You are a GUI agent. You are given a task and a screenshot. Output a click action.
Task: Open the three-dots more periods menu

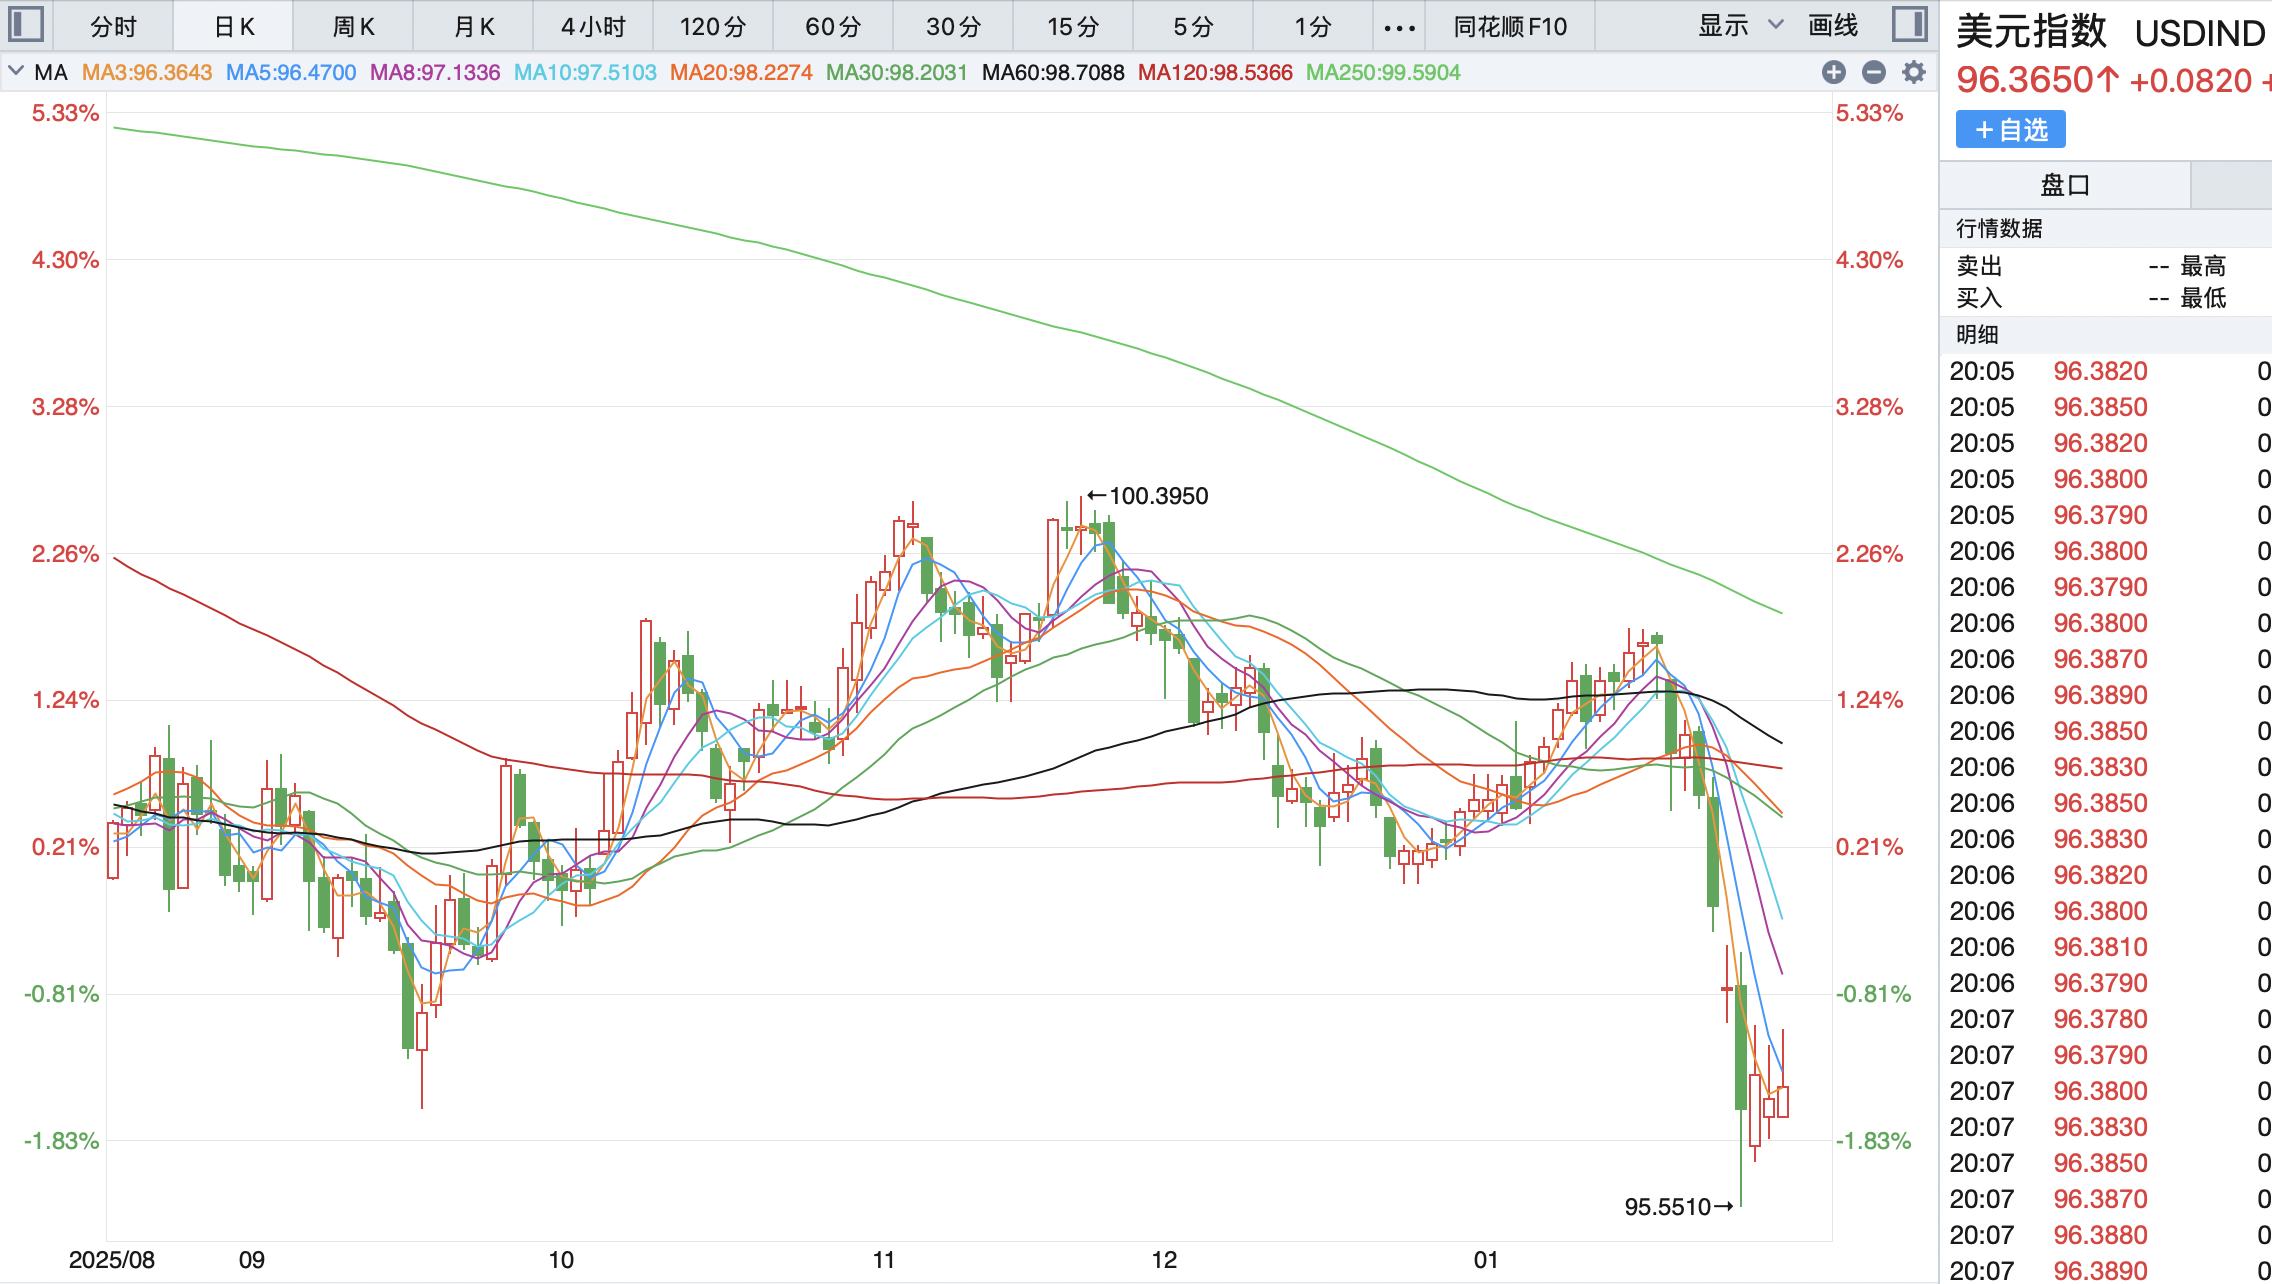pyautogui.click(x=1398, y=27)
